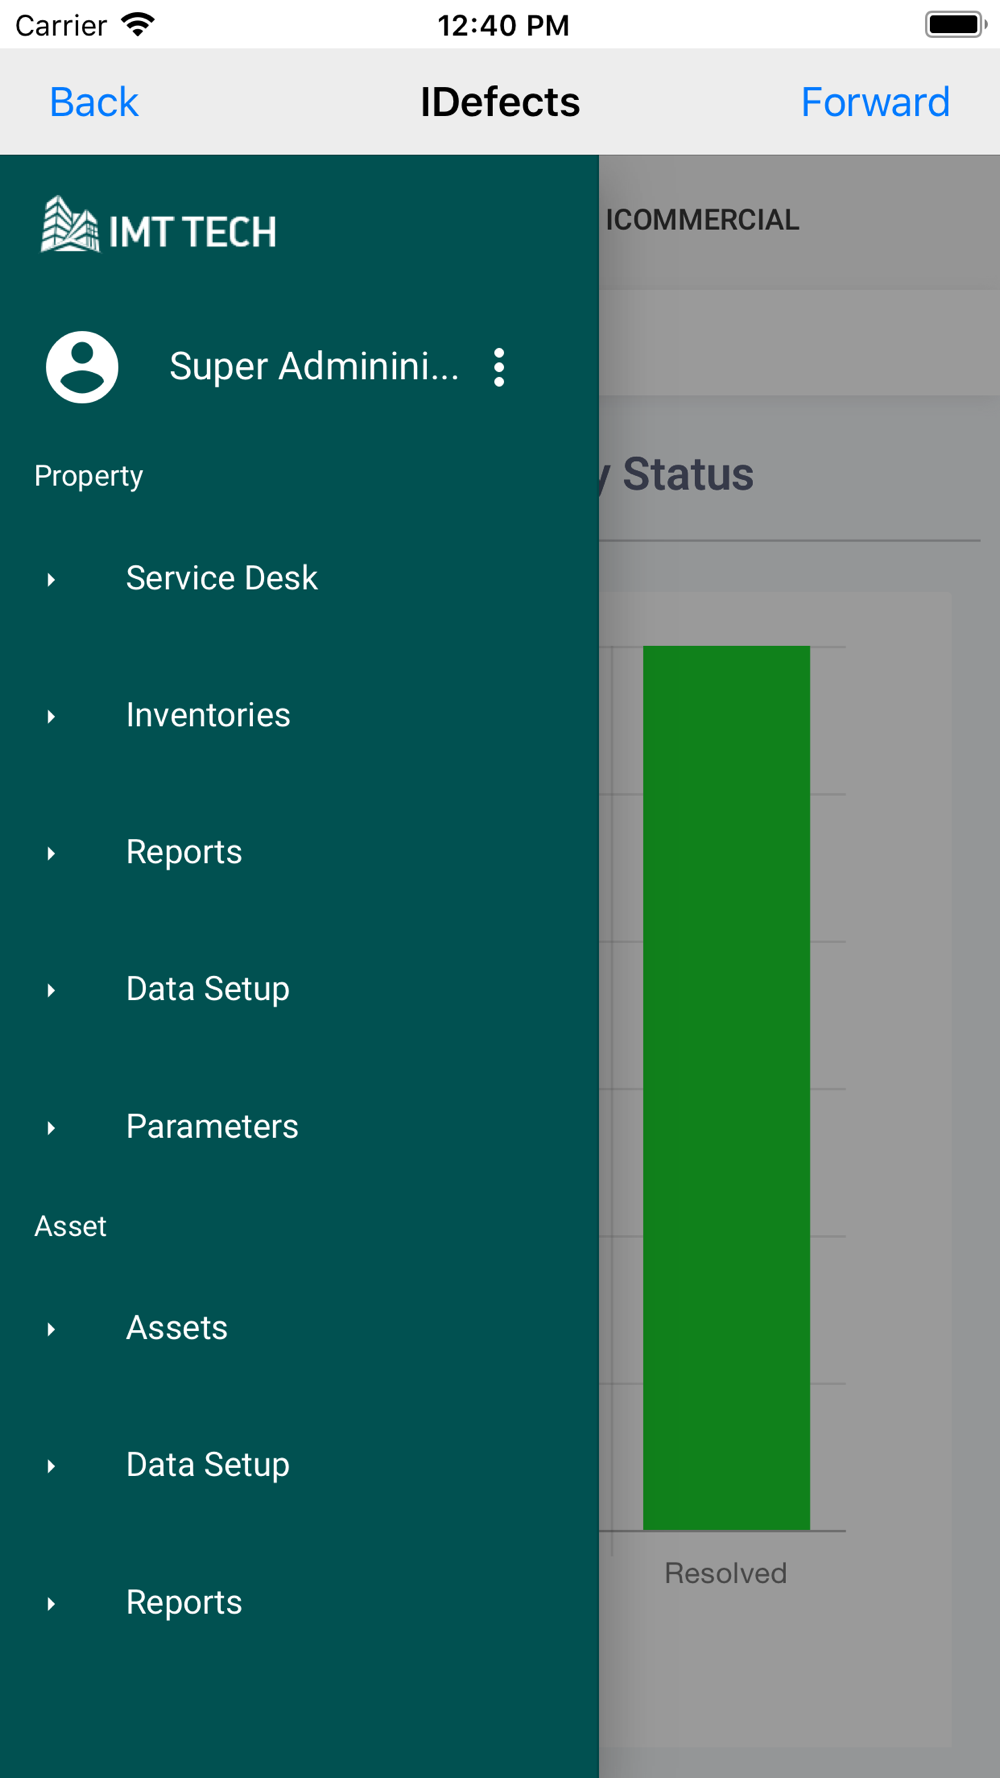The image size is (1000, 1778).
Task: Tap the Wi-Fi status icon
Action: 138,24
